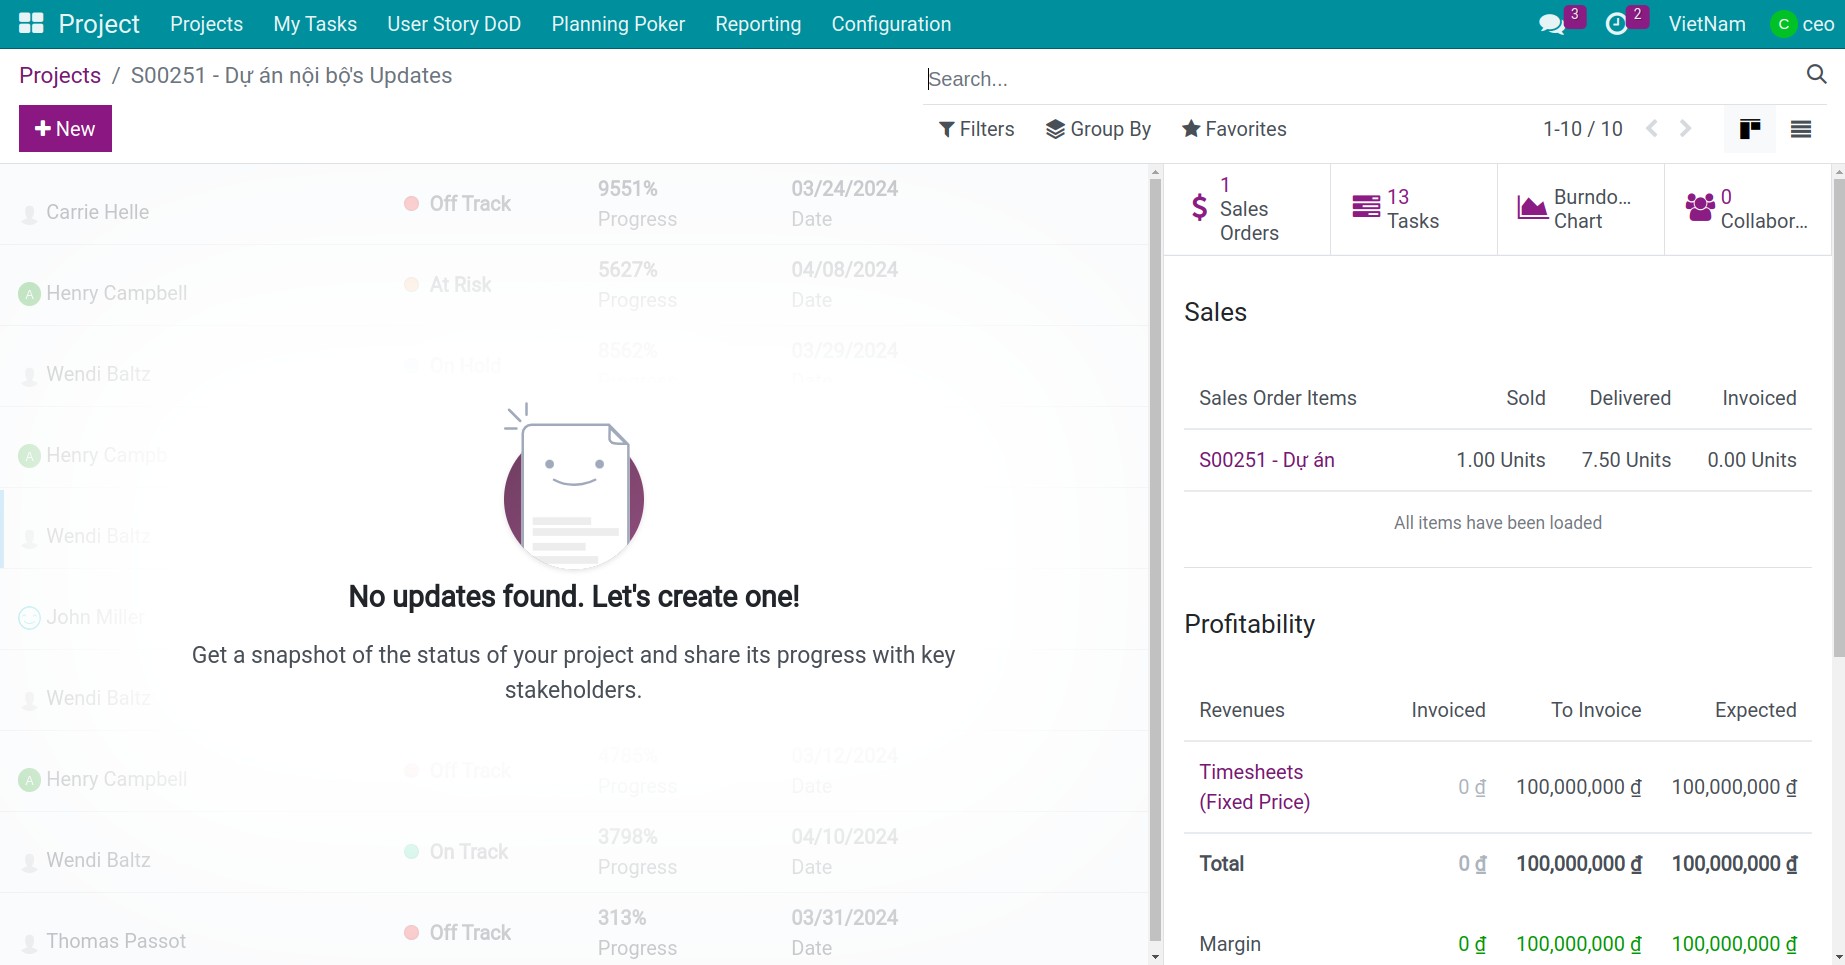This screenshot has height=965, width=1845.
Task: Open the 13 Tasks stat button
Action: coord(1414,209)
